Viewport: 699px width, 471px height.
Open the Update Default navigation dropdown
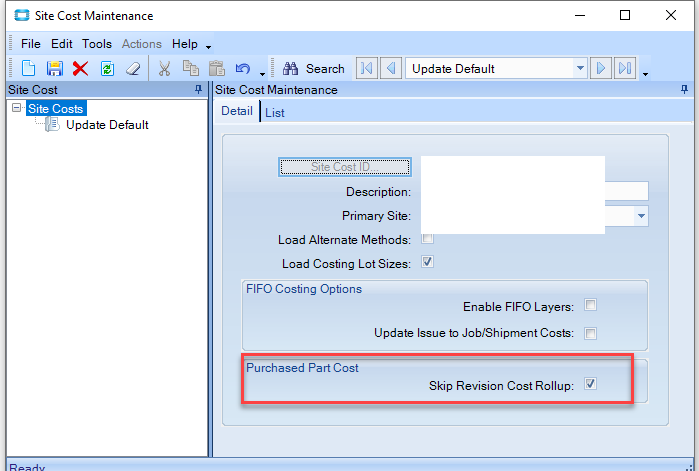(580, 69)
